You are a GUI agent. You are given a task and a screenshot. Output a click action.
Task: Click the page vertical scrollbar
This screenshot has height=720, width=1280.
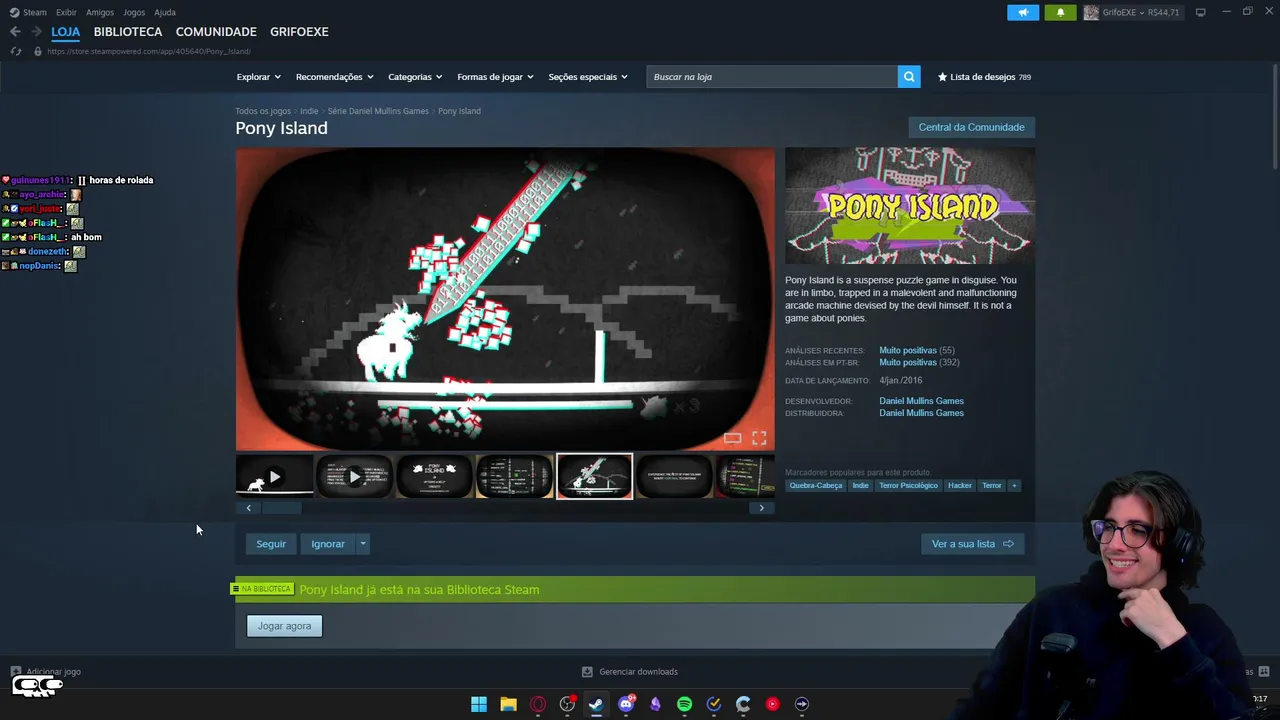point(1275,118)
